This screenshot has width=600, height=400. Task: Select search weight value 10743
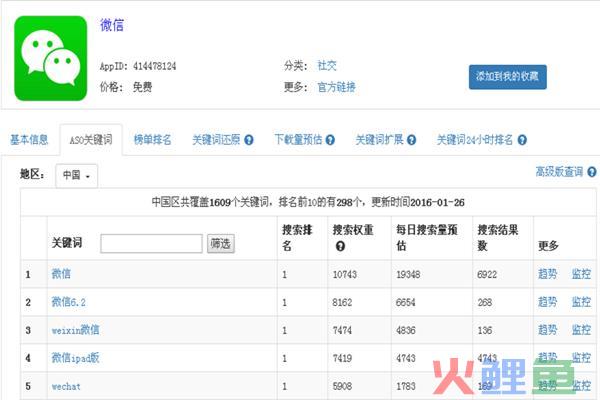pos(345,274)
